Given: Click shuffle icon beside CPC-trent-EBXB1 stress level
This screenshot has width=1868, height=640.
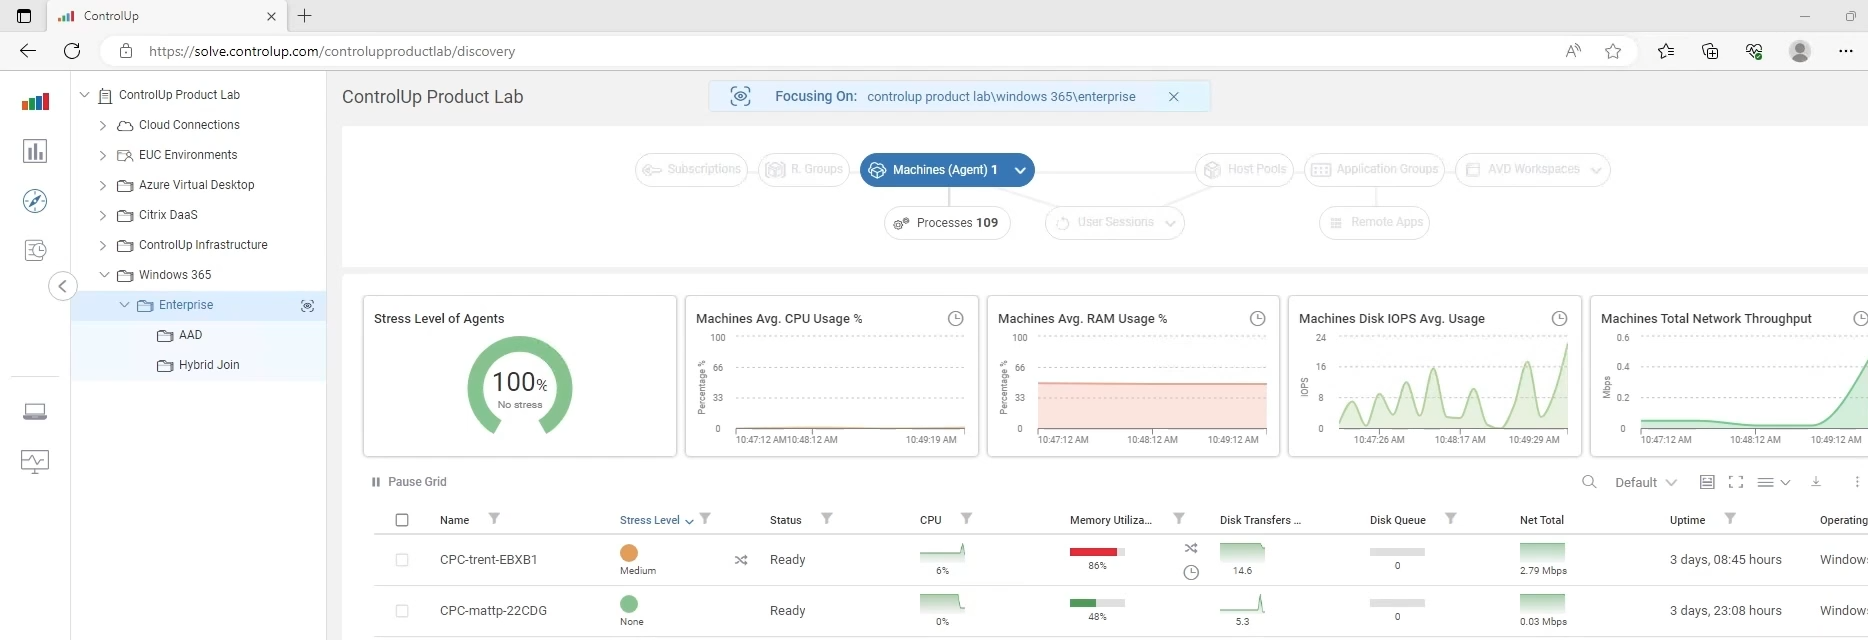Looking at the screenshot, I should coord(741,560).
